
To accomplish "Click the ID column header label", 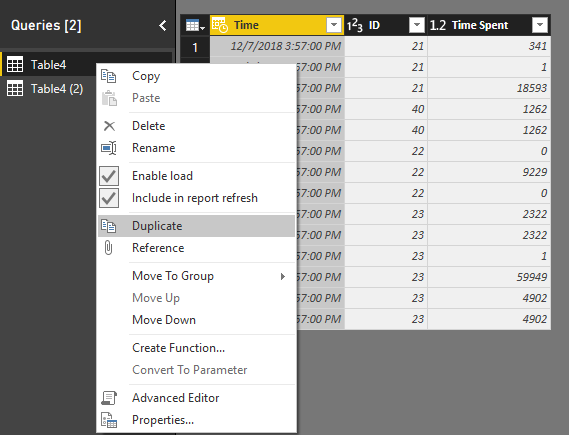I will coord(374,25).
